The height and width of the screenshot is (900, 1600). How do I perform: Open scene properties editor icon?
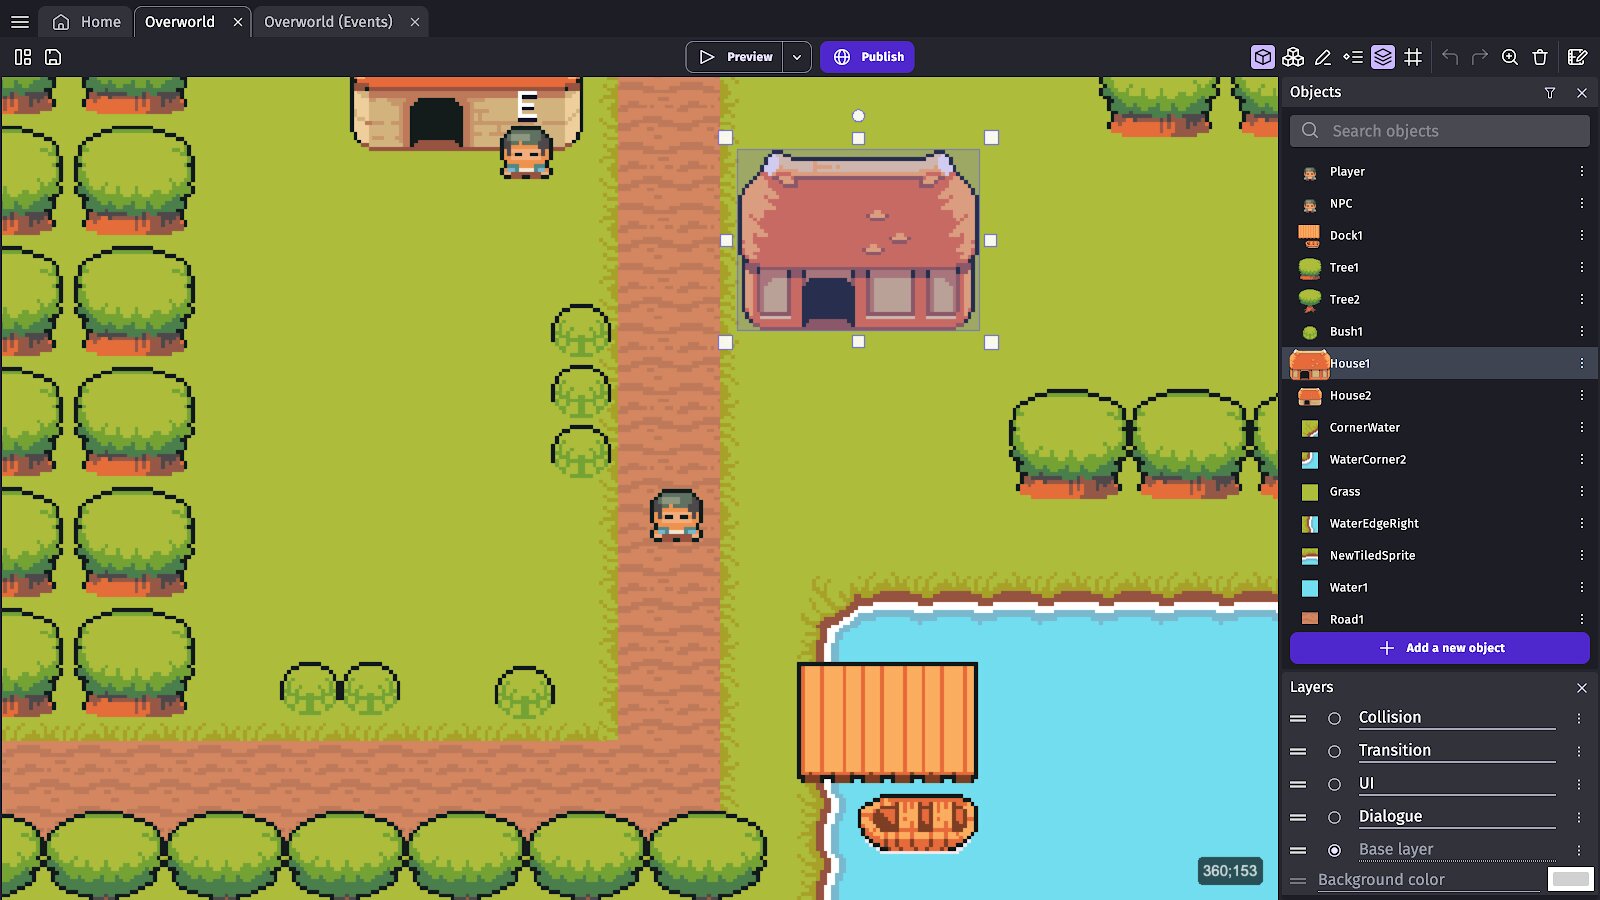[x=1578, y=57]
